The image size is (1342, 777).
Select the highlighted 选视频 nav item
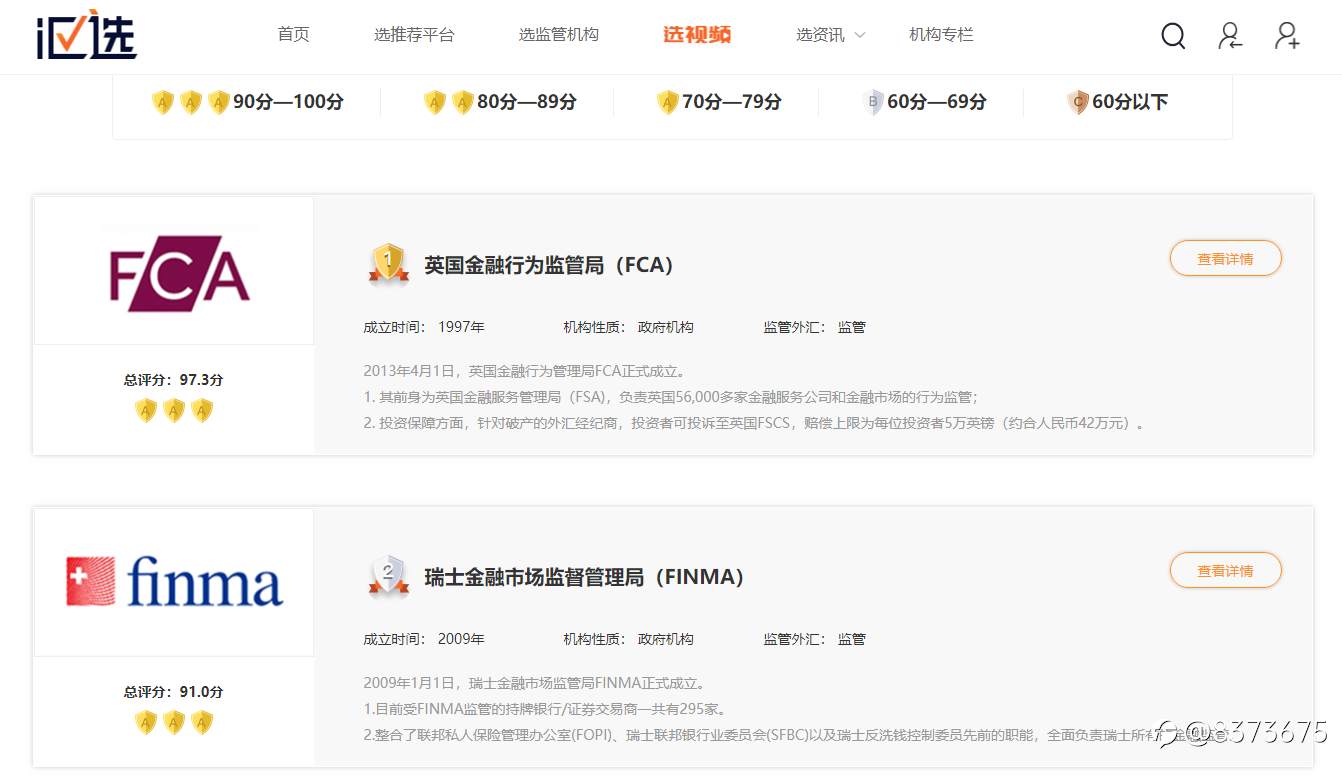[697, 35]
